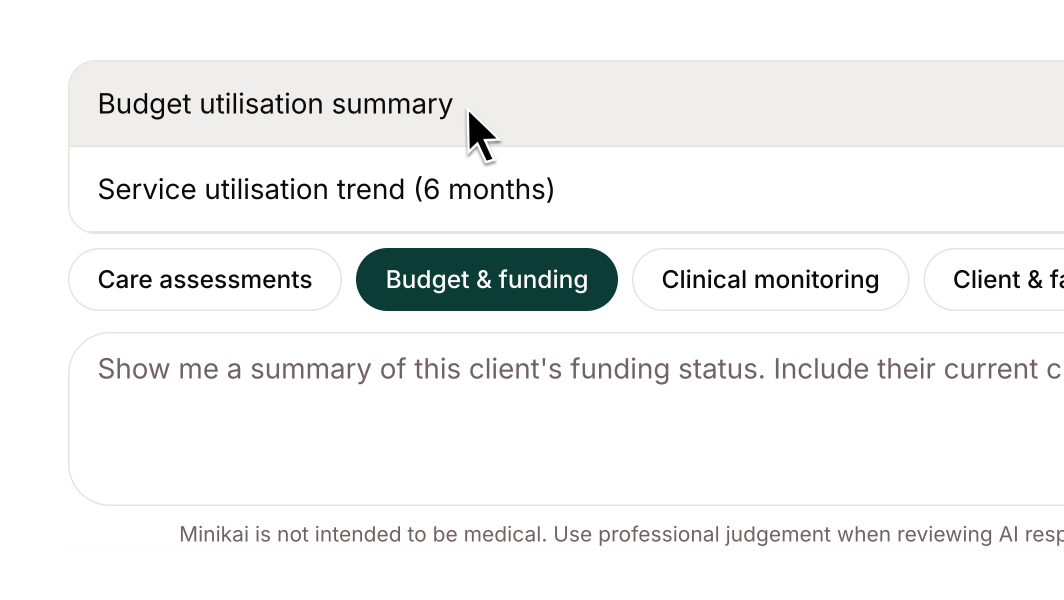This screenshot has height=600, width=1064.
Task: Enable the Care assessments filter pill
Action: coord(205,280)
